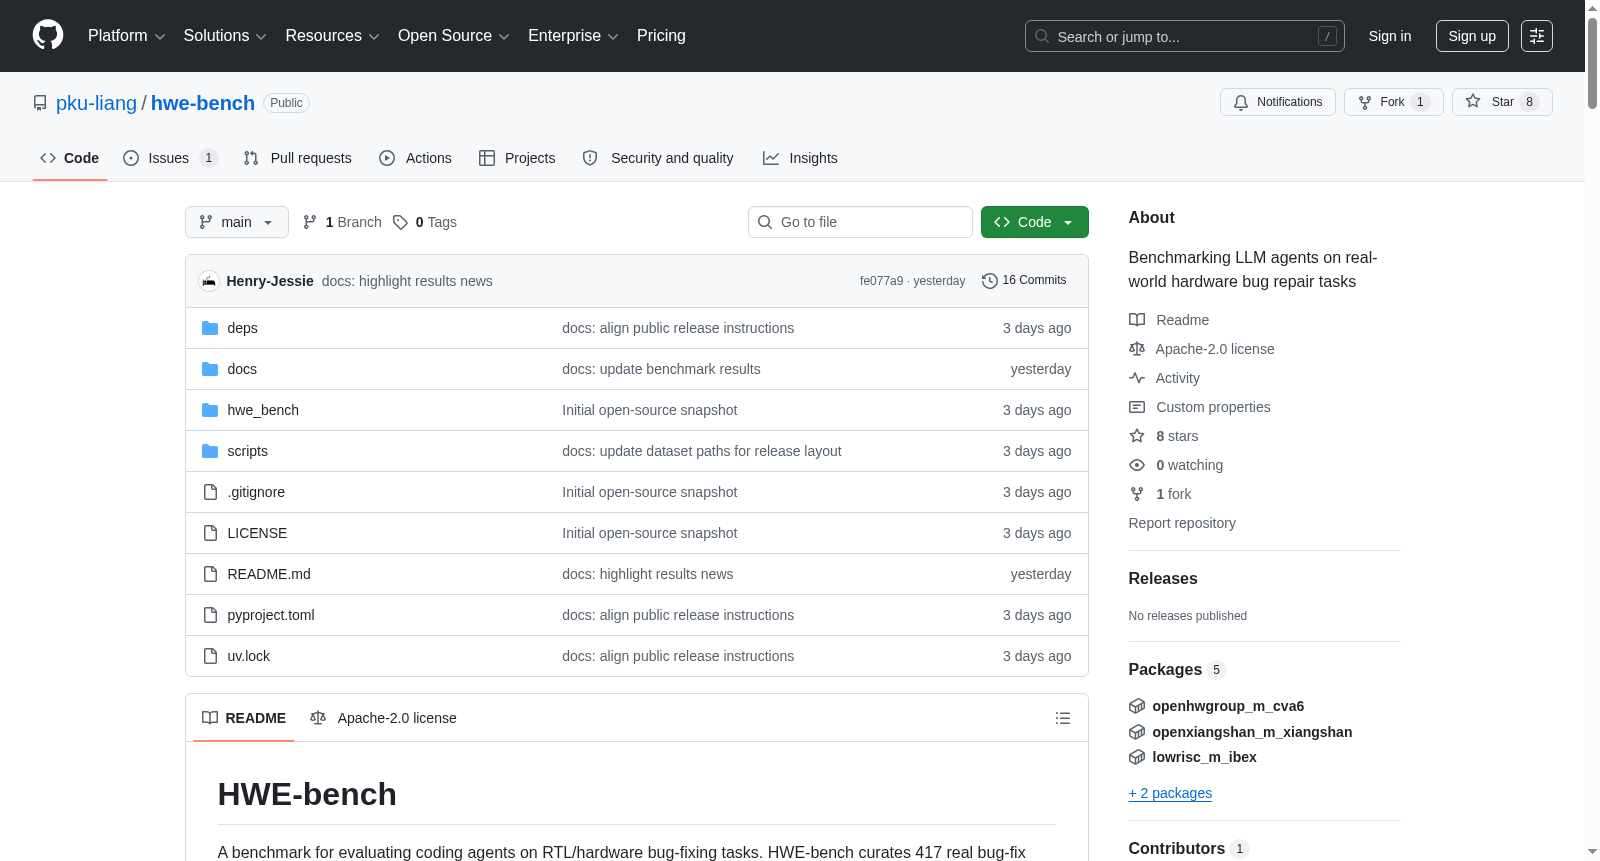
Task: Open the openhwgroup_m_cva6 package
Action: 1228,706
